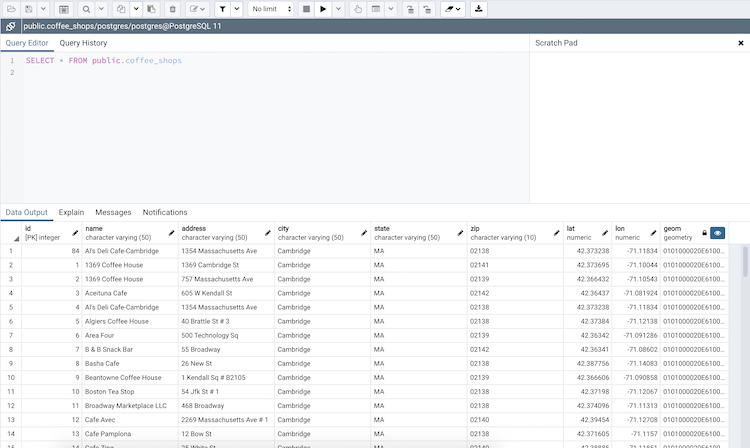Screen dimensions: 750x448
Task: Click the Stop query square button
Action: (x=305, y=9)
